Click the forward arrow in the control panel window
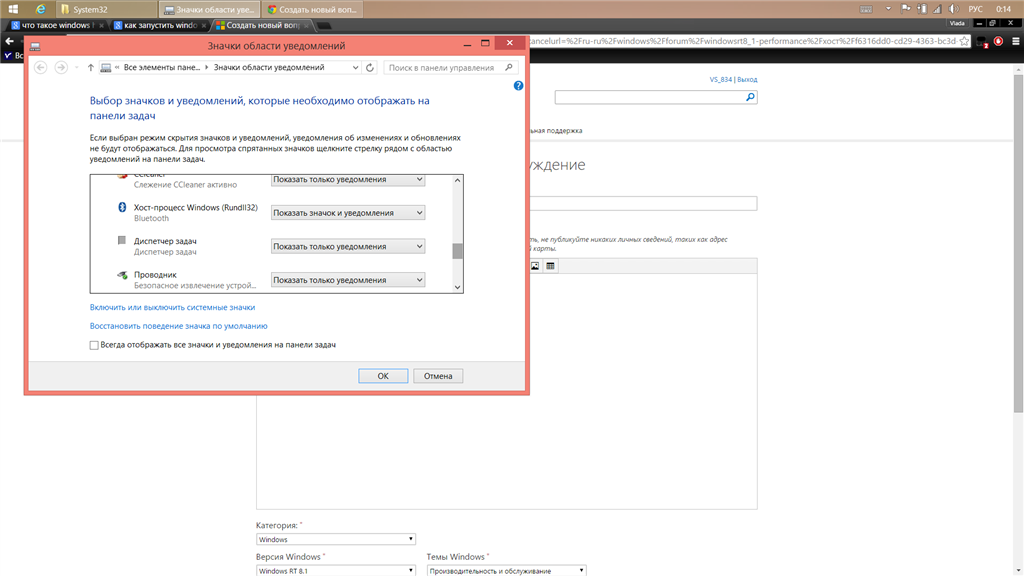The width and height of the screenshot is (1024, 576). pos(61,67)
